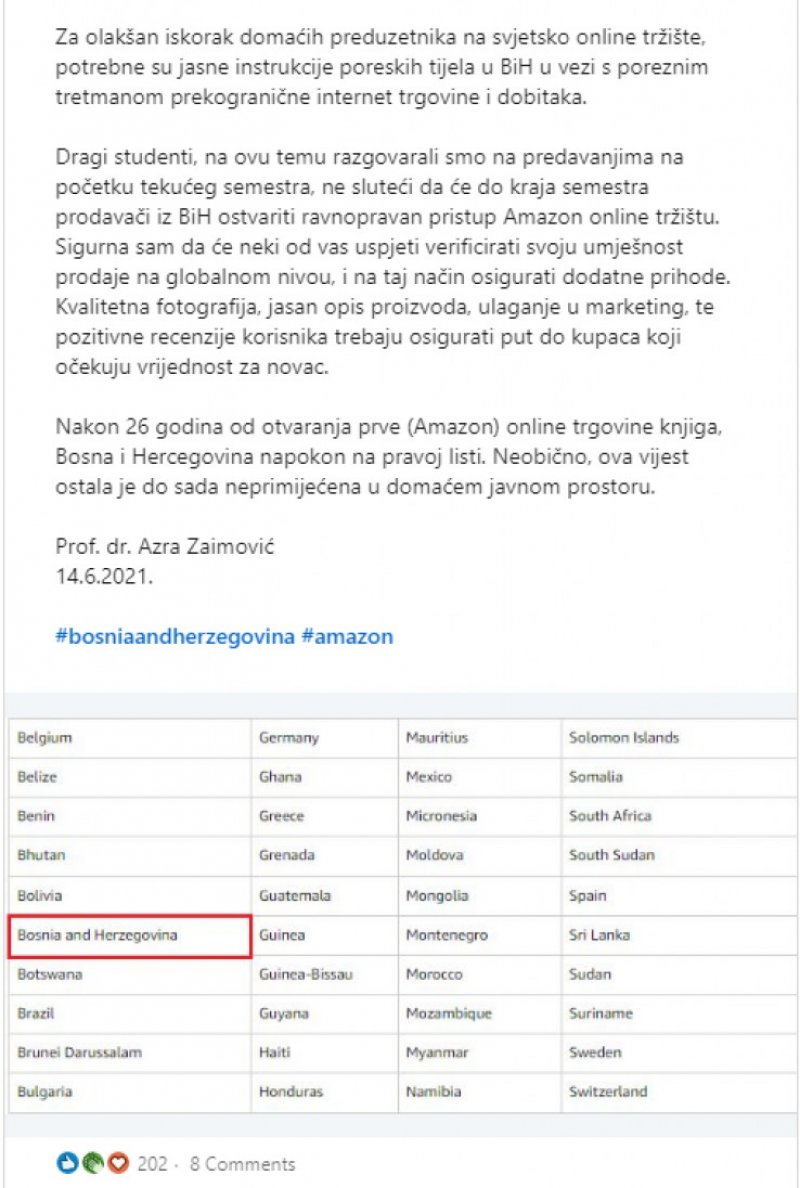Open the 202 reactions count
Viewport: 800px width, 1188px height.
tap(152, 1163)
